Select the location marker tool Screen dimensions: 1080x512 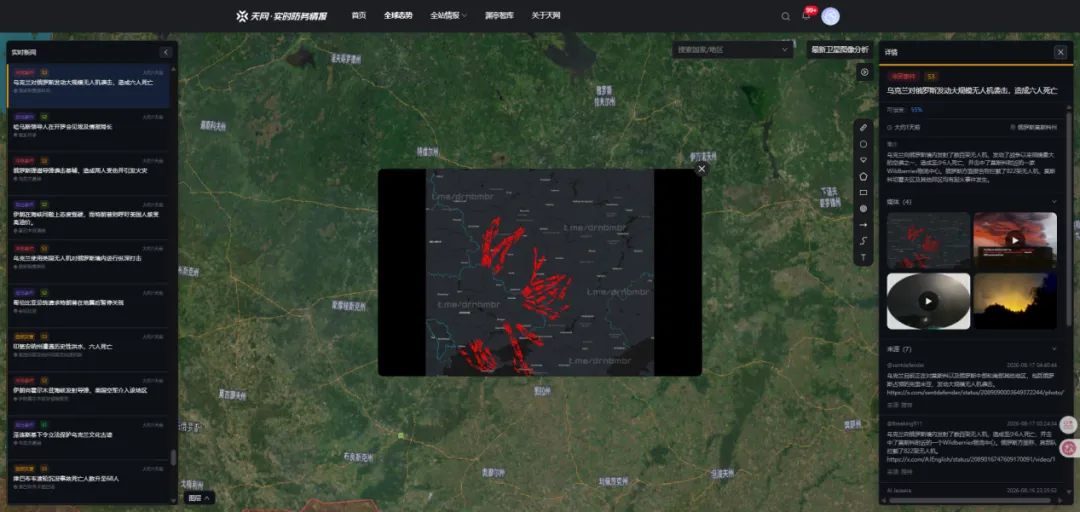point(864,160)
